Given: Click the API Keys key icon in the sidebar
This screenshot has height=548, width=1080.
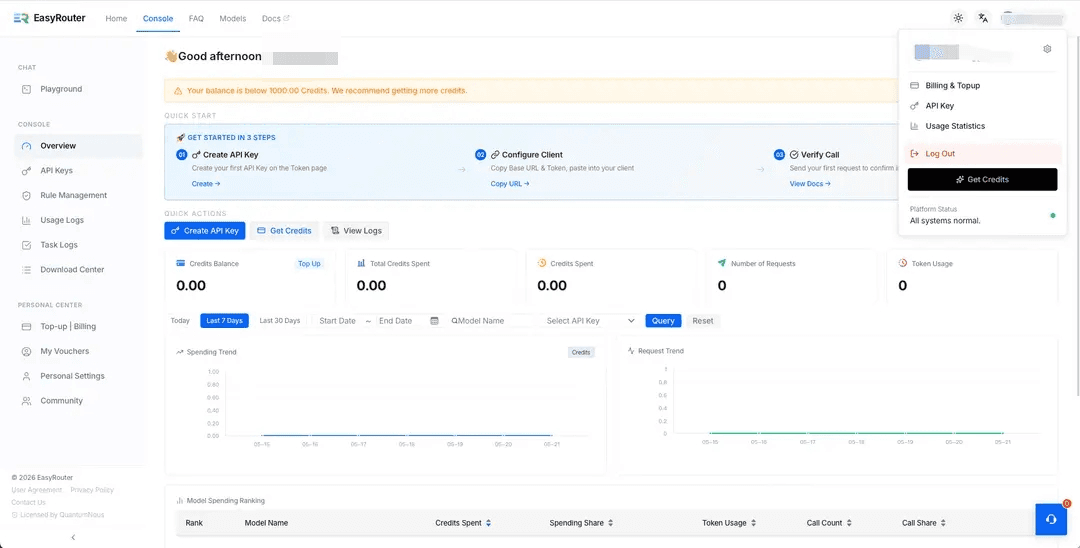Looking at the screenshot, I should tap(26, 171).
